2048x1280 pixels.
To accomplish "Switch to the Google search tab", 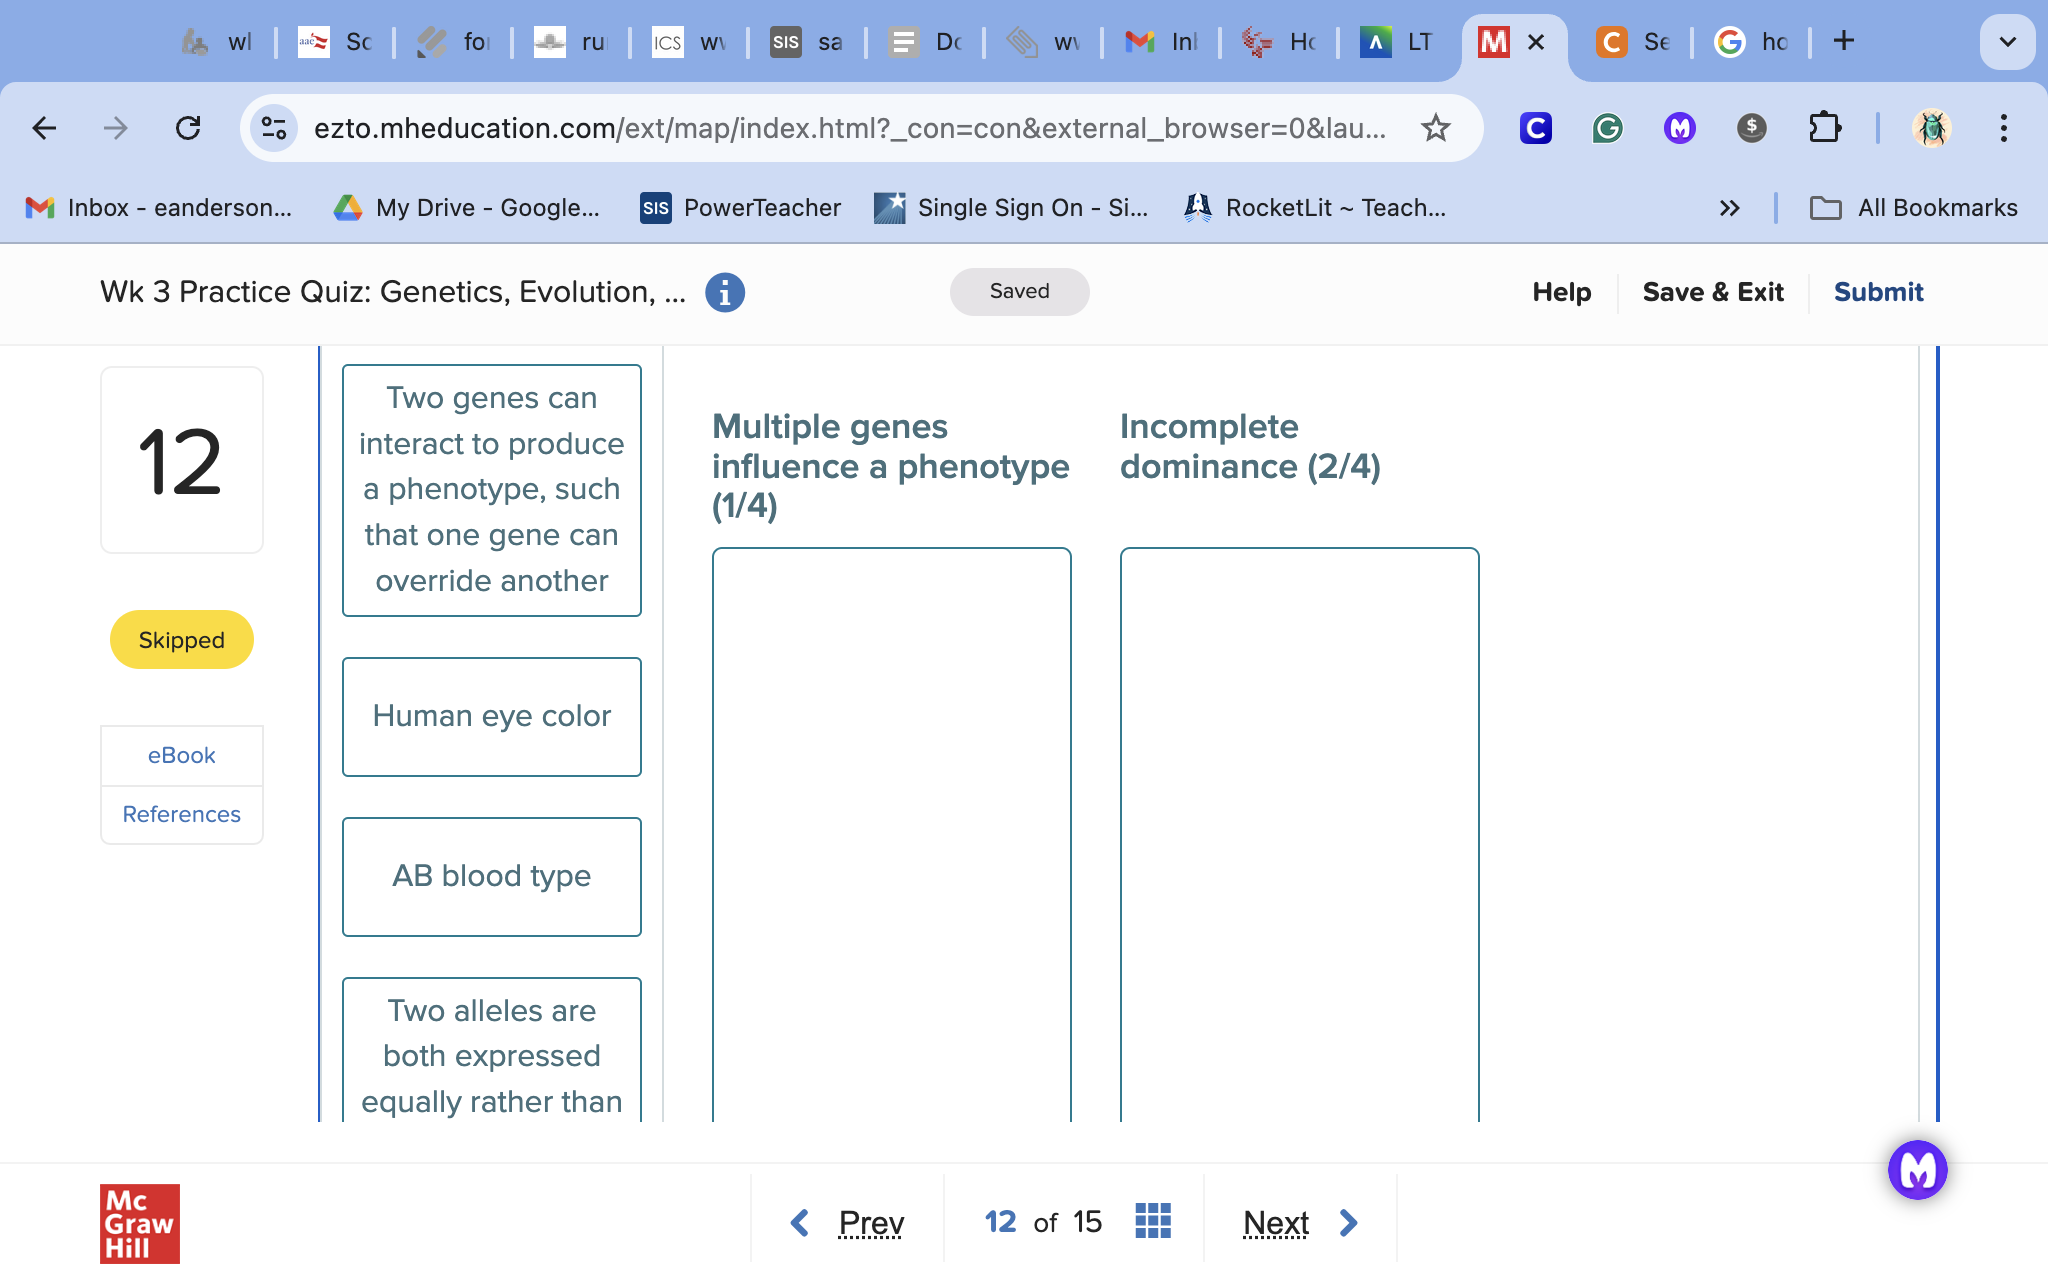I will pos(1750,42).
